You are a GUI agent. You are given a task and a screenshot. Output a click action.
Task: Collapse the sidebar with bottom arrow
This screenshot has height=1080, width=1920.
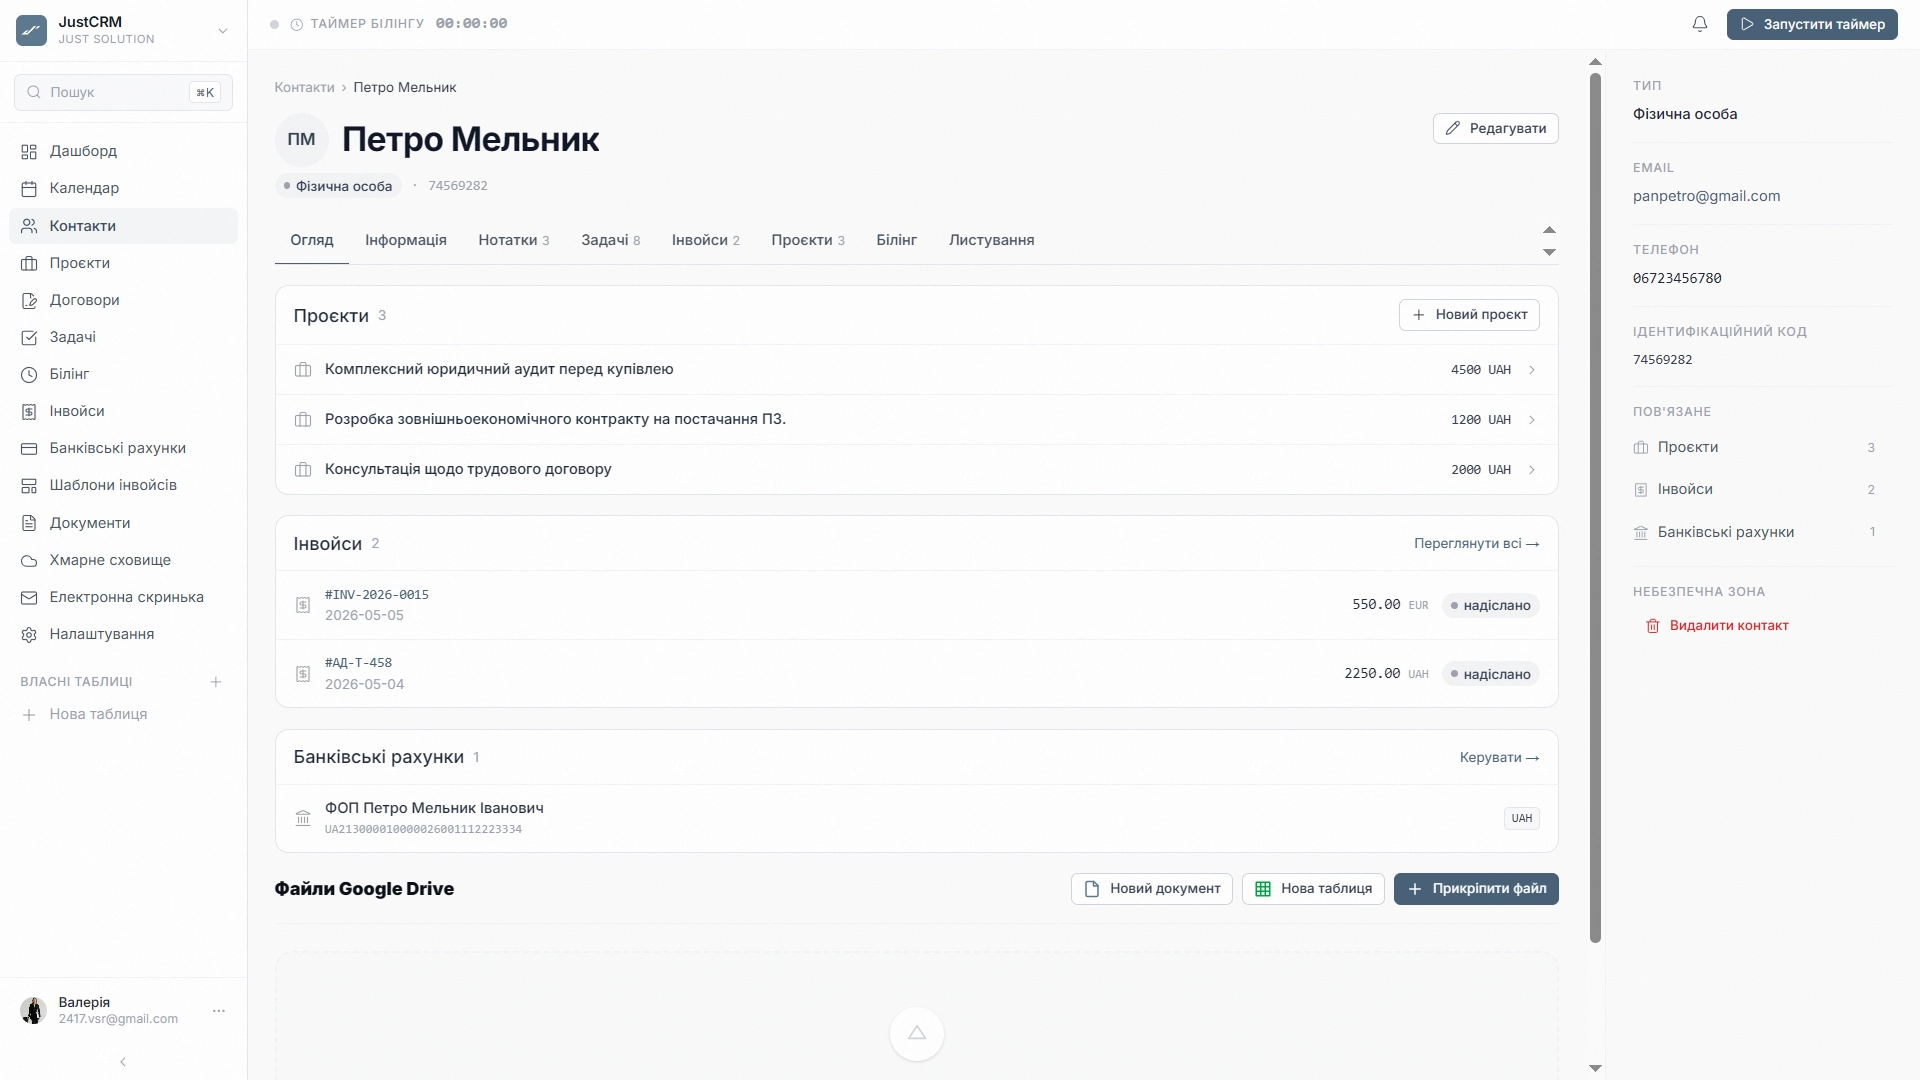point(123,1062)
